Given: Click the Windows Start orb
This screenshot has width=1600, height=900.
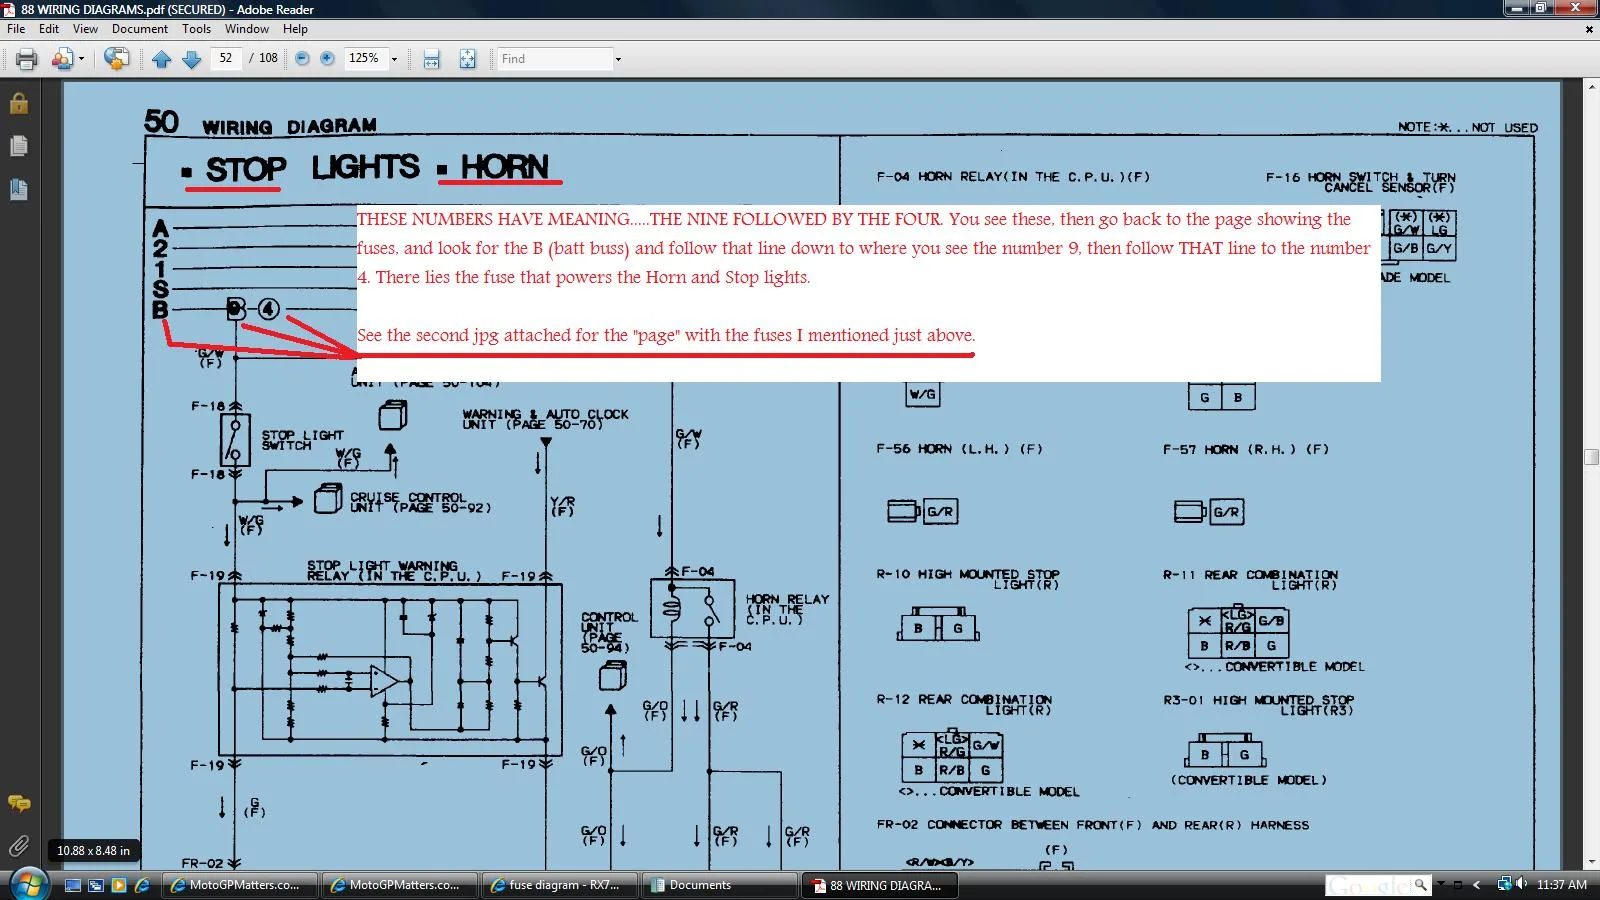Looking at the screenshot, I should 28,884.
